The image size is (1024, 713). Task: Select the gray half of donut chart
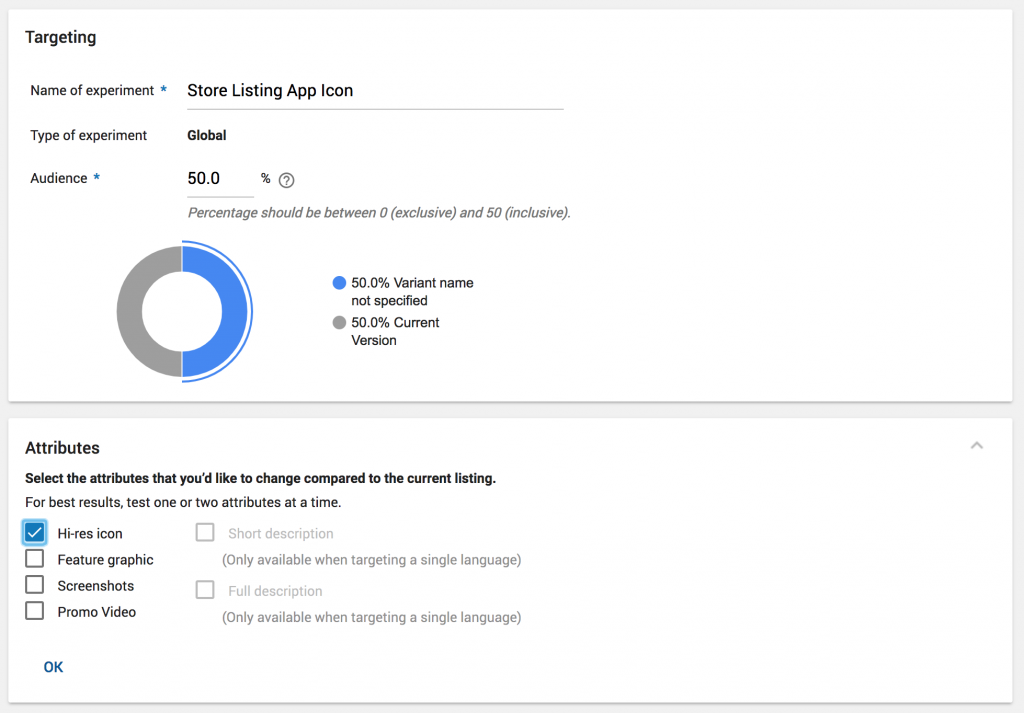point(132,310)
